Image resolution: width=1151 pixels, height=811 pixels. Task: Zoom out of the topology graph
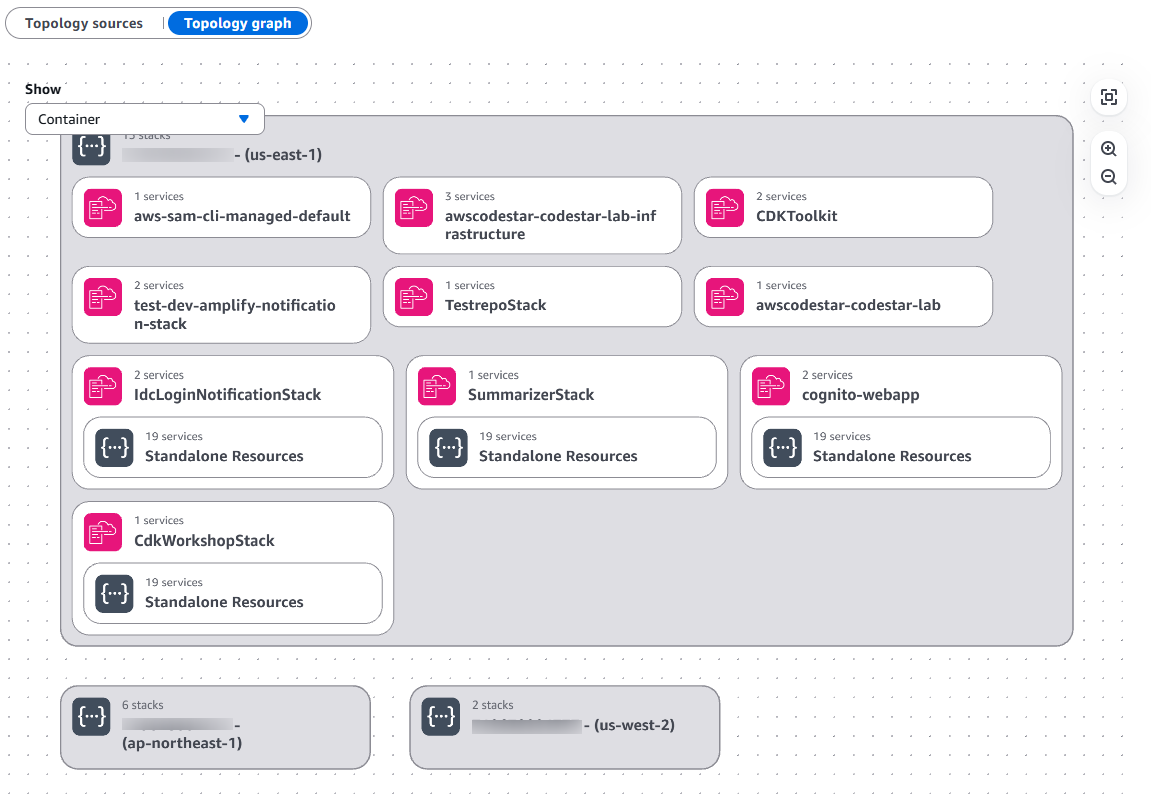tap(1108, 177)
